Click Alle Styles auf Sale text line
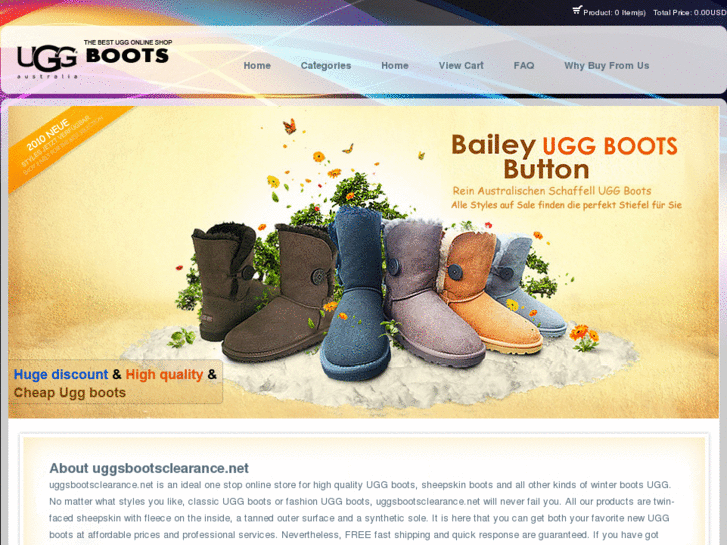 (x=567, y=205)
